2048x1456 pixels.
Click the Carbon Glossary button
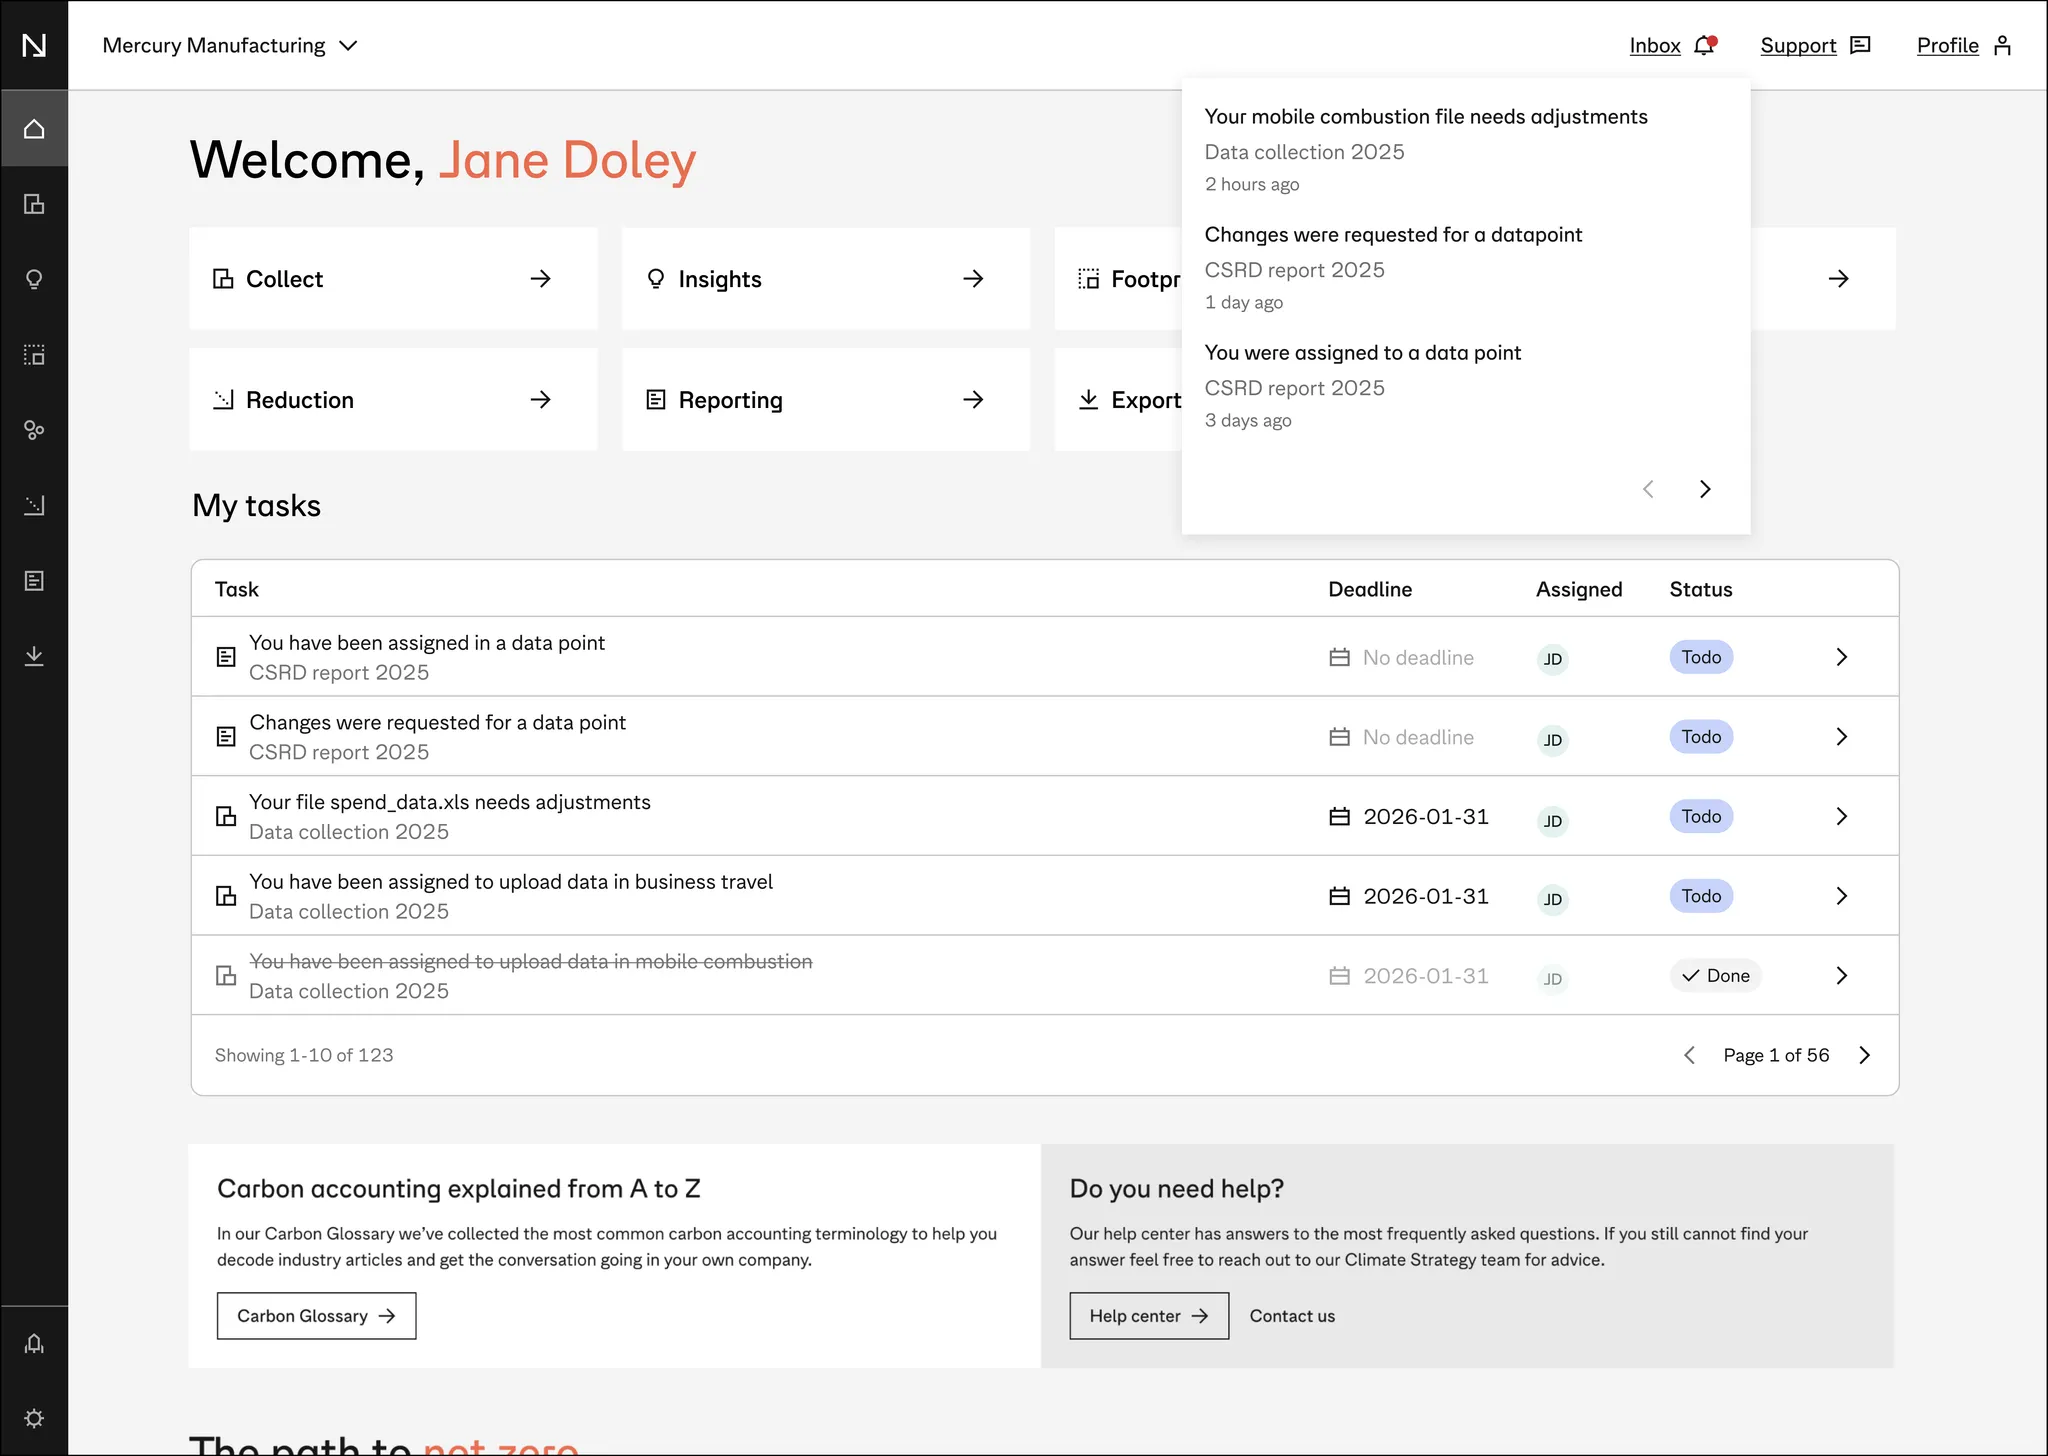(x=316, y=1316)
